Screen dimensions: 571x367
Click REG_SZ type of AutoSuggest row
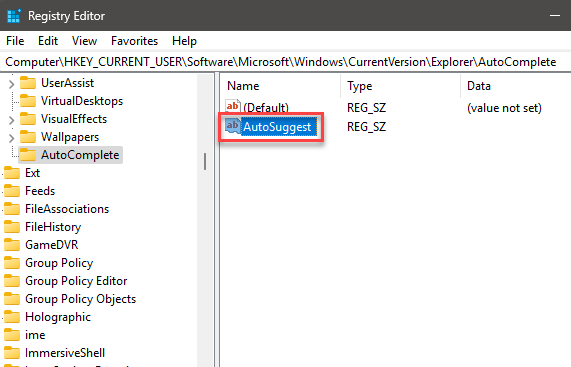(x=366, y=127)
